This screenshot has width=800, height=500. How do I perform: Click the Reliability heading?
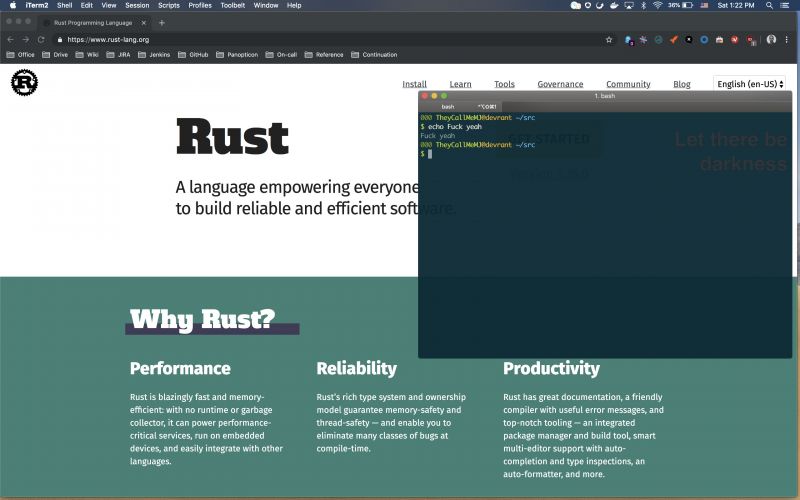[x=357, y=368]
